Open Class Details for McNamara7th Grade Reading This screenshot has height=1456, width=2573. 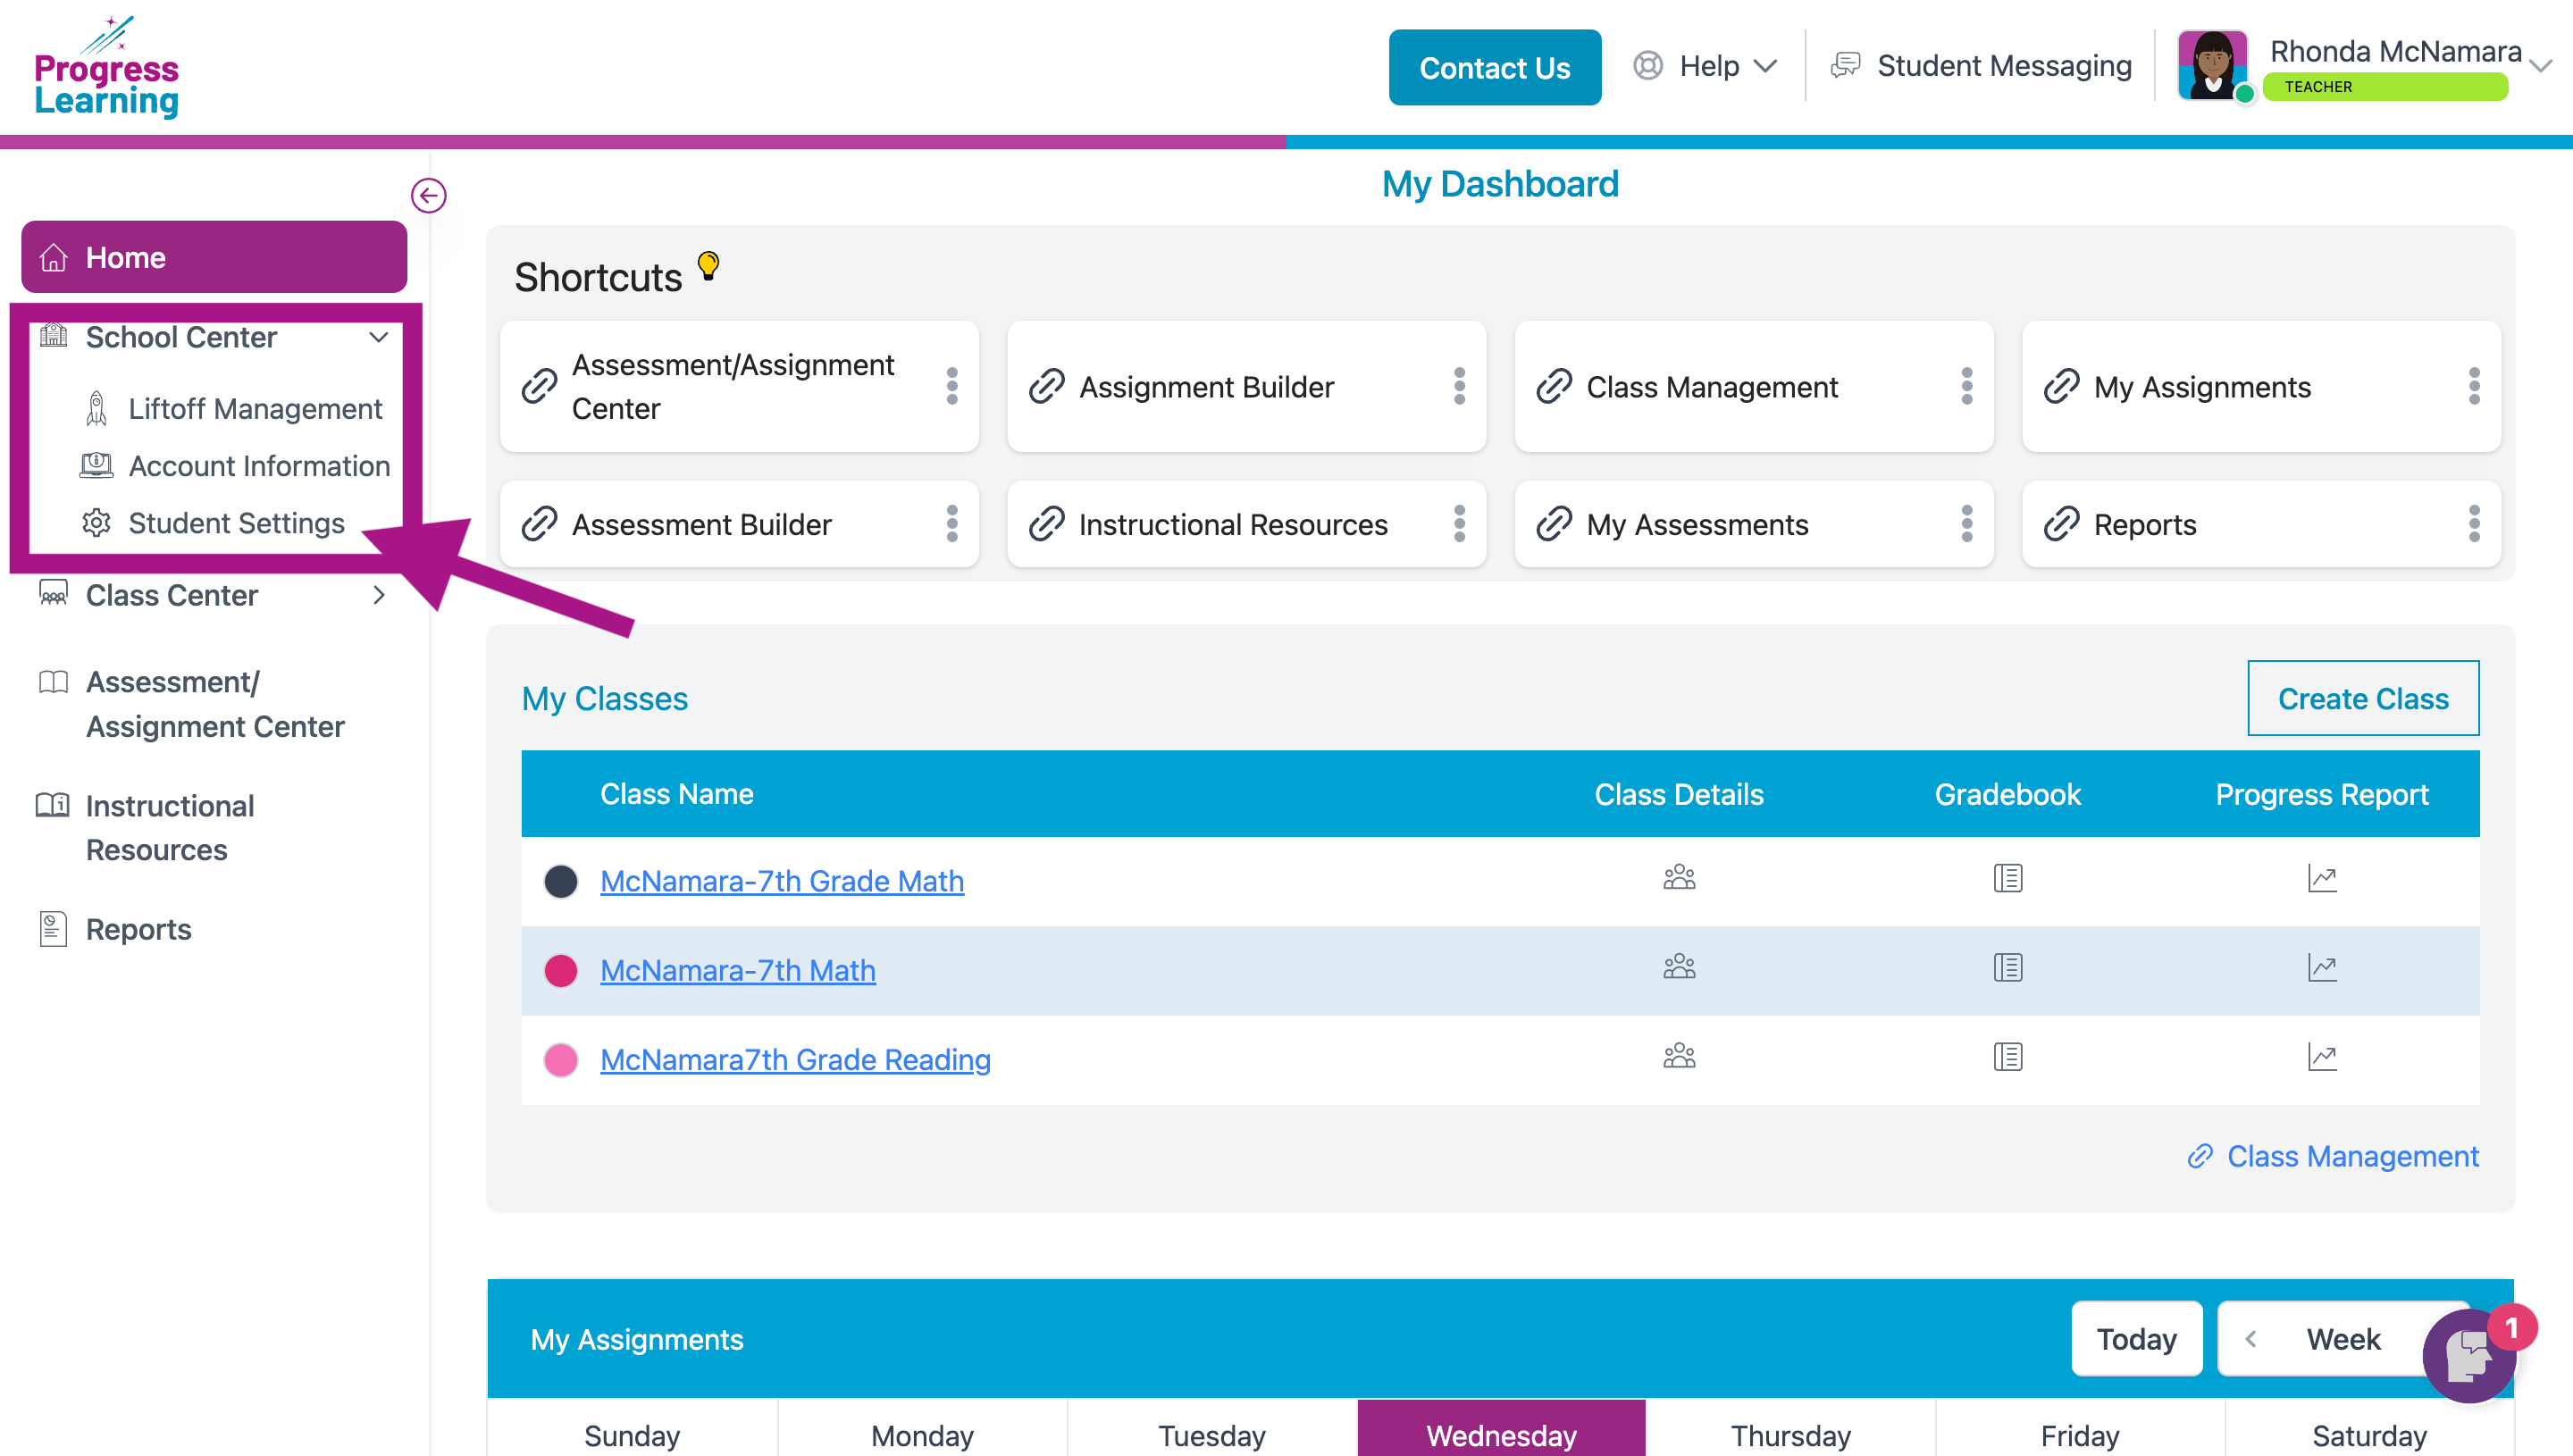click(1679, 1056)
